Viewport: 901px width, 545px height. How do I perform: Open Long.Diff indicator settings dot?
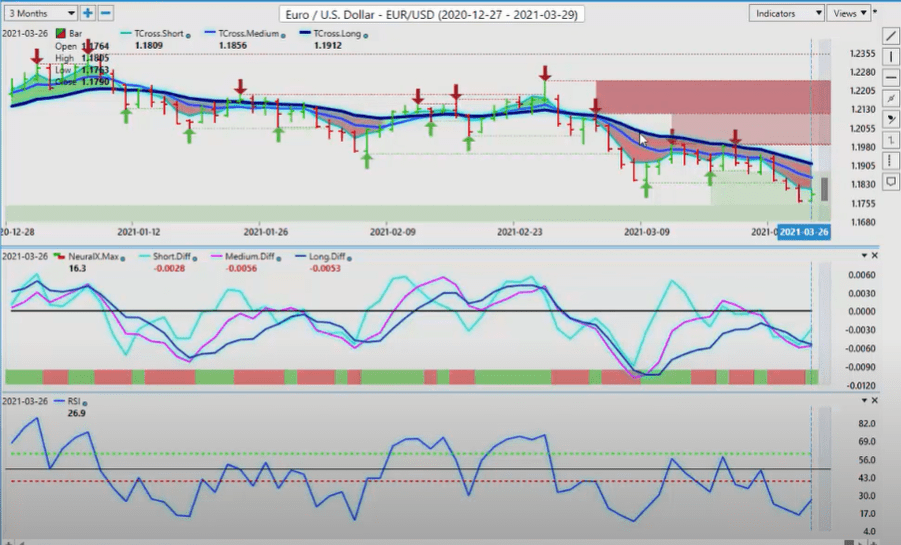349,258
